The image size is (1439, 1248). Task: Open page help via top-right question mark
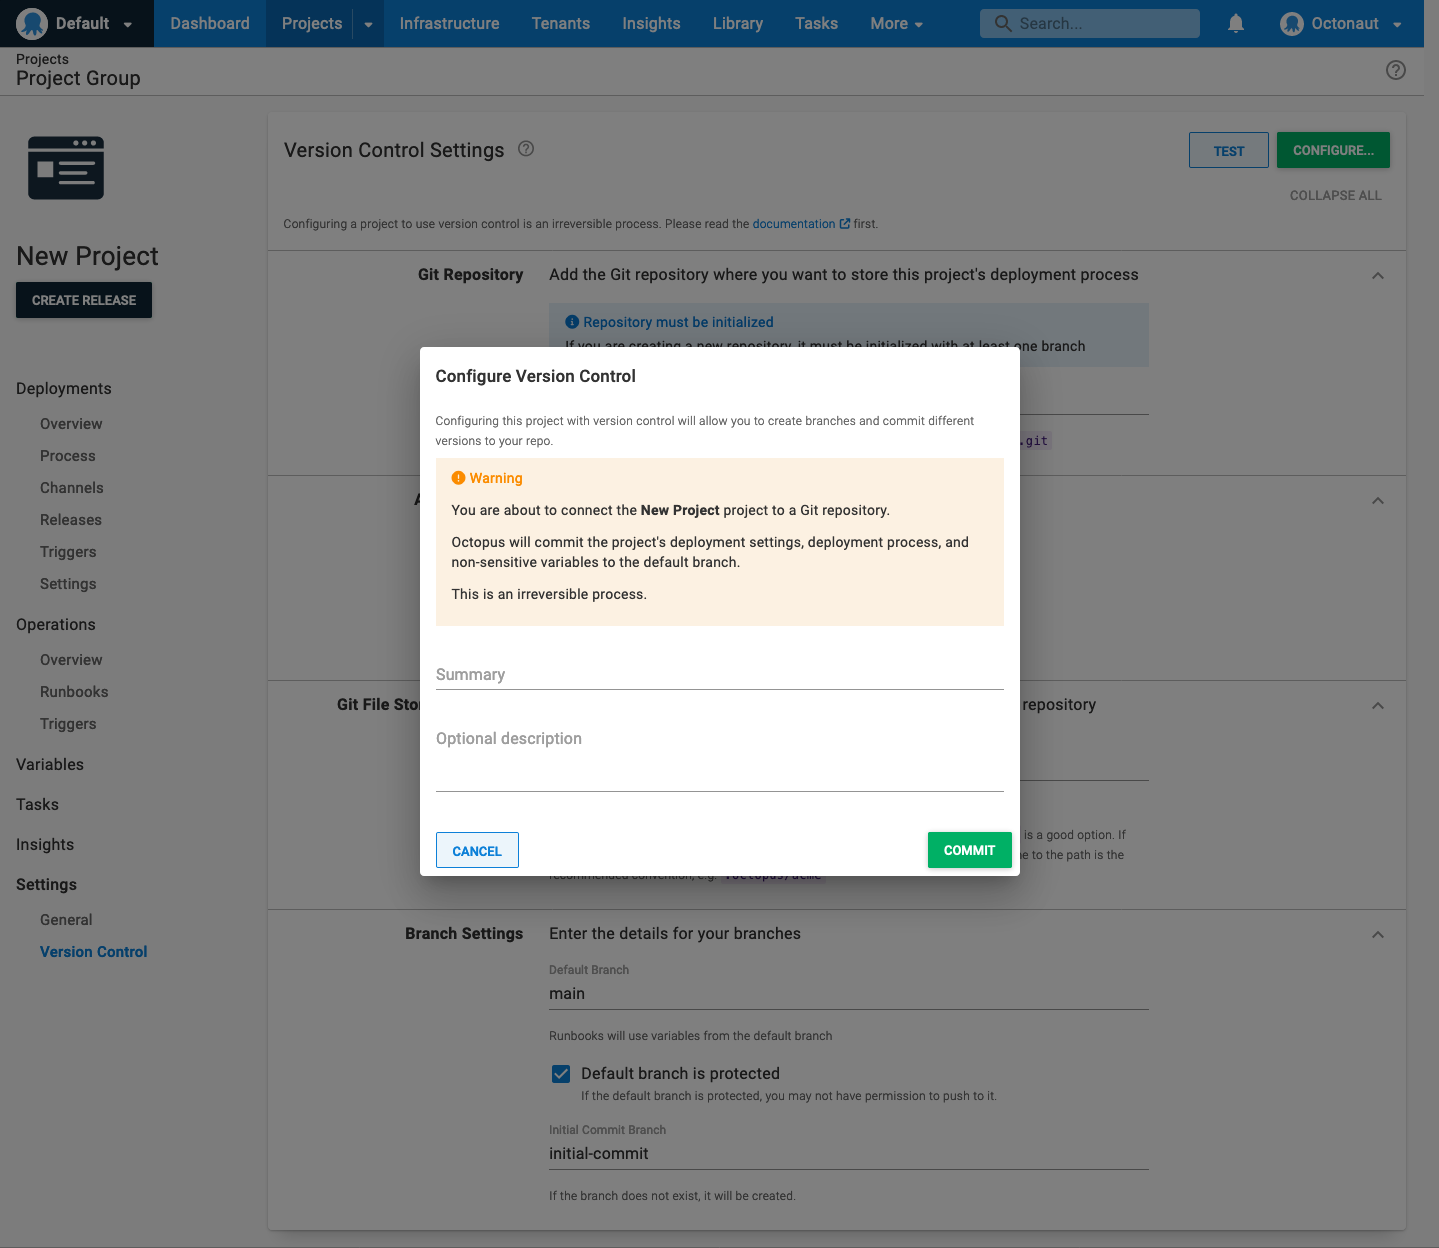[1396, 70]
